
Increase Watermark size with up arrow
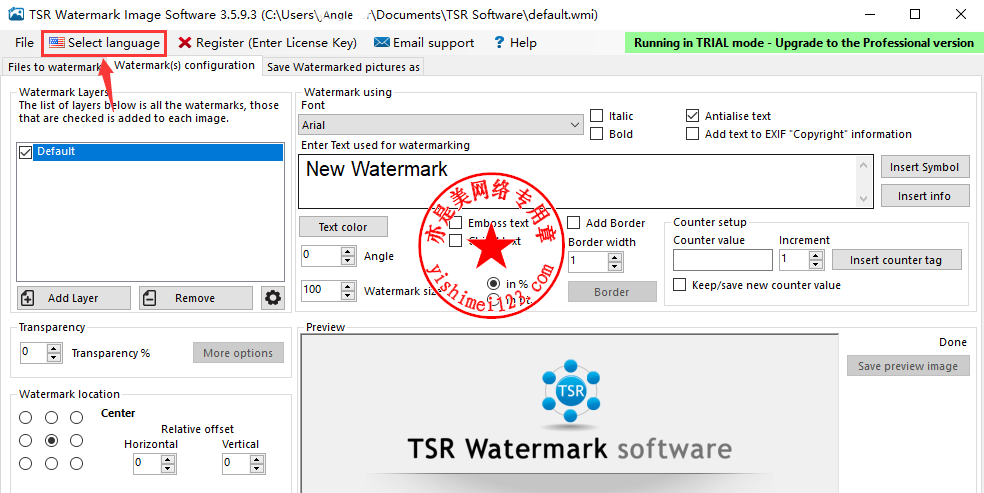[x=348, y=286]
